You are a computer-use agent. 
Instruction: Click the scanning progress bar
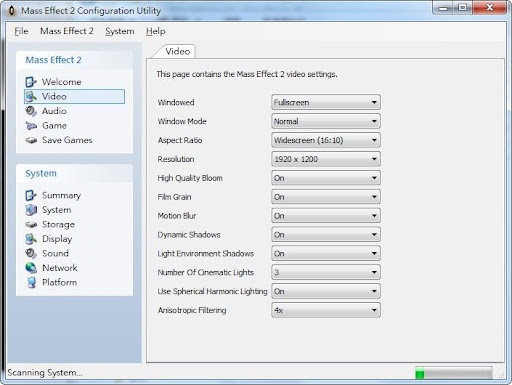[453, 373]
